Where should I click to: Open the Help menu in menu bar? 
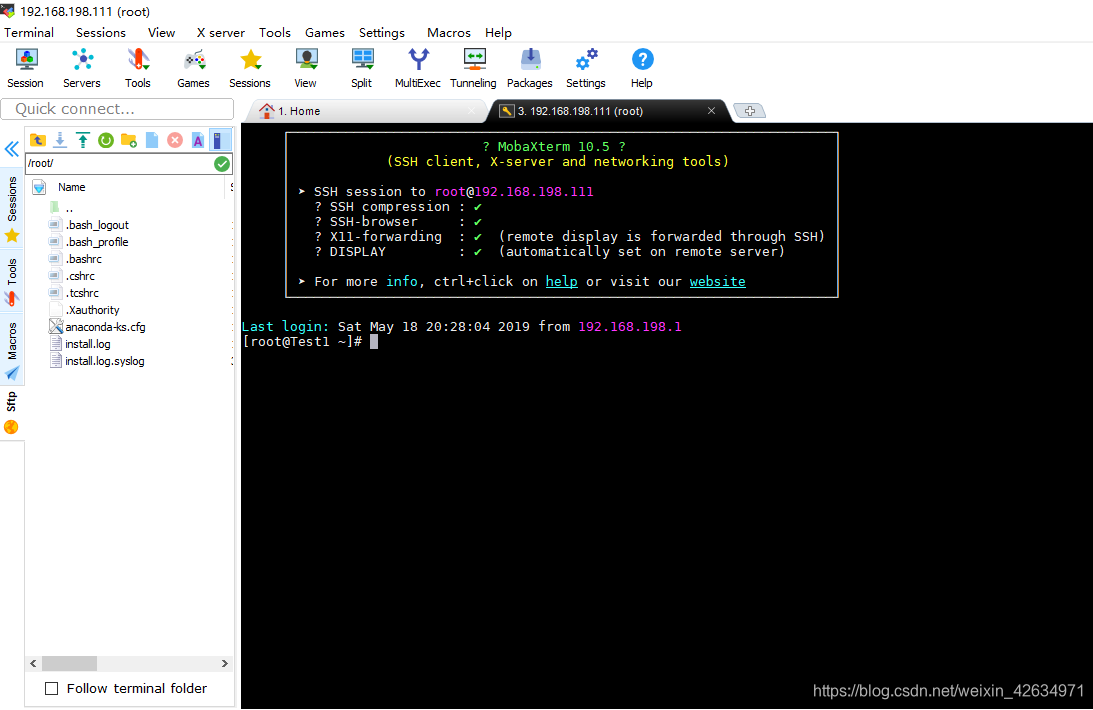coord(498,33)
